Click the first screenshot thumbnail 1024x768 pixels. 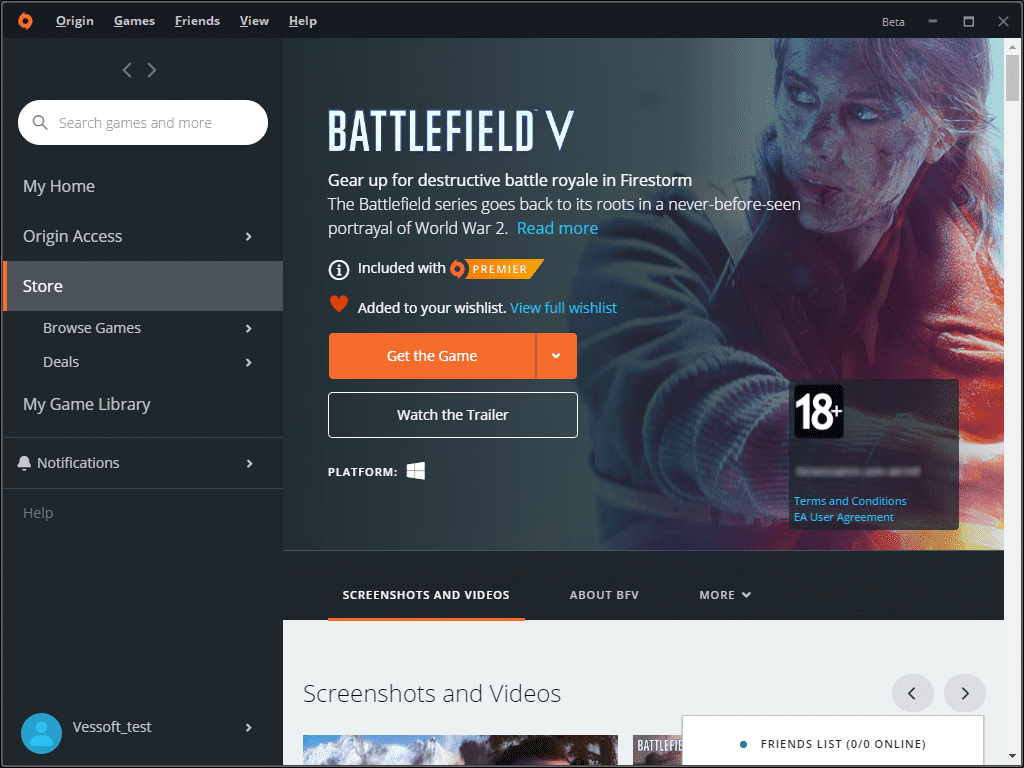(460, 750)
